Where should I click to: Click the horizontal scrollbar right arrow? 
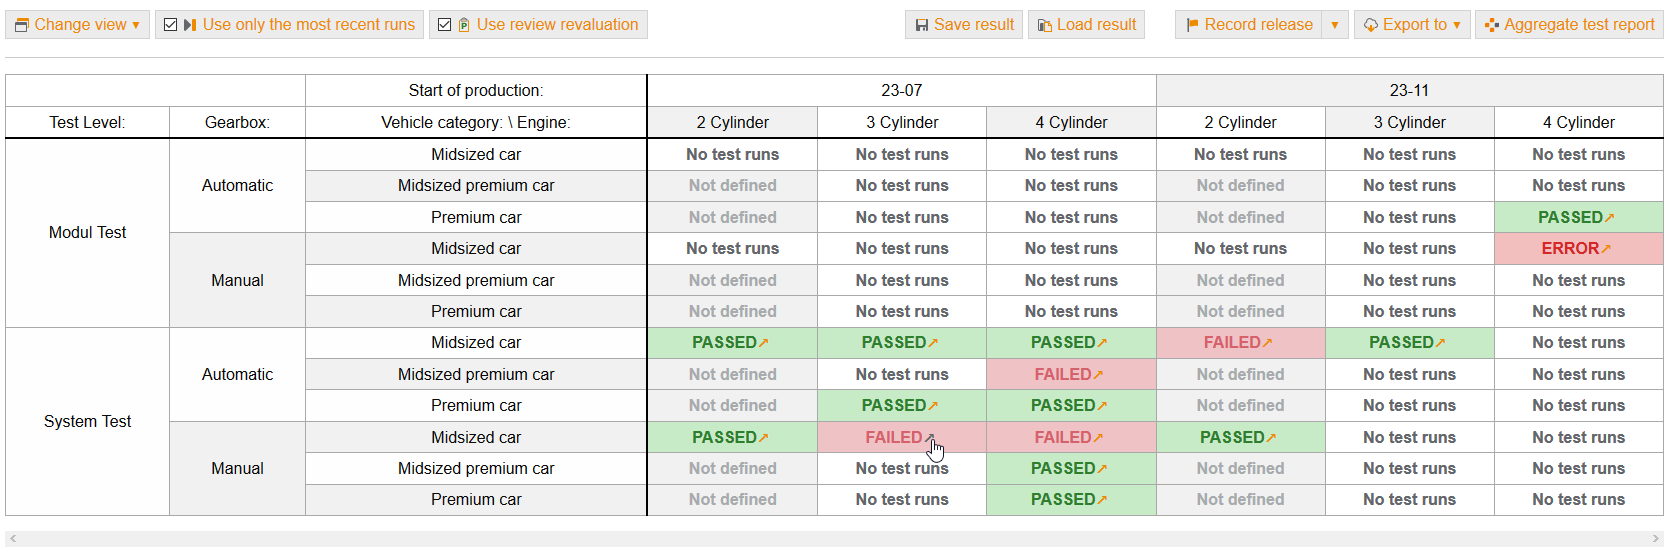click(x=1656, y=539)
